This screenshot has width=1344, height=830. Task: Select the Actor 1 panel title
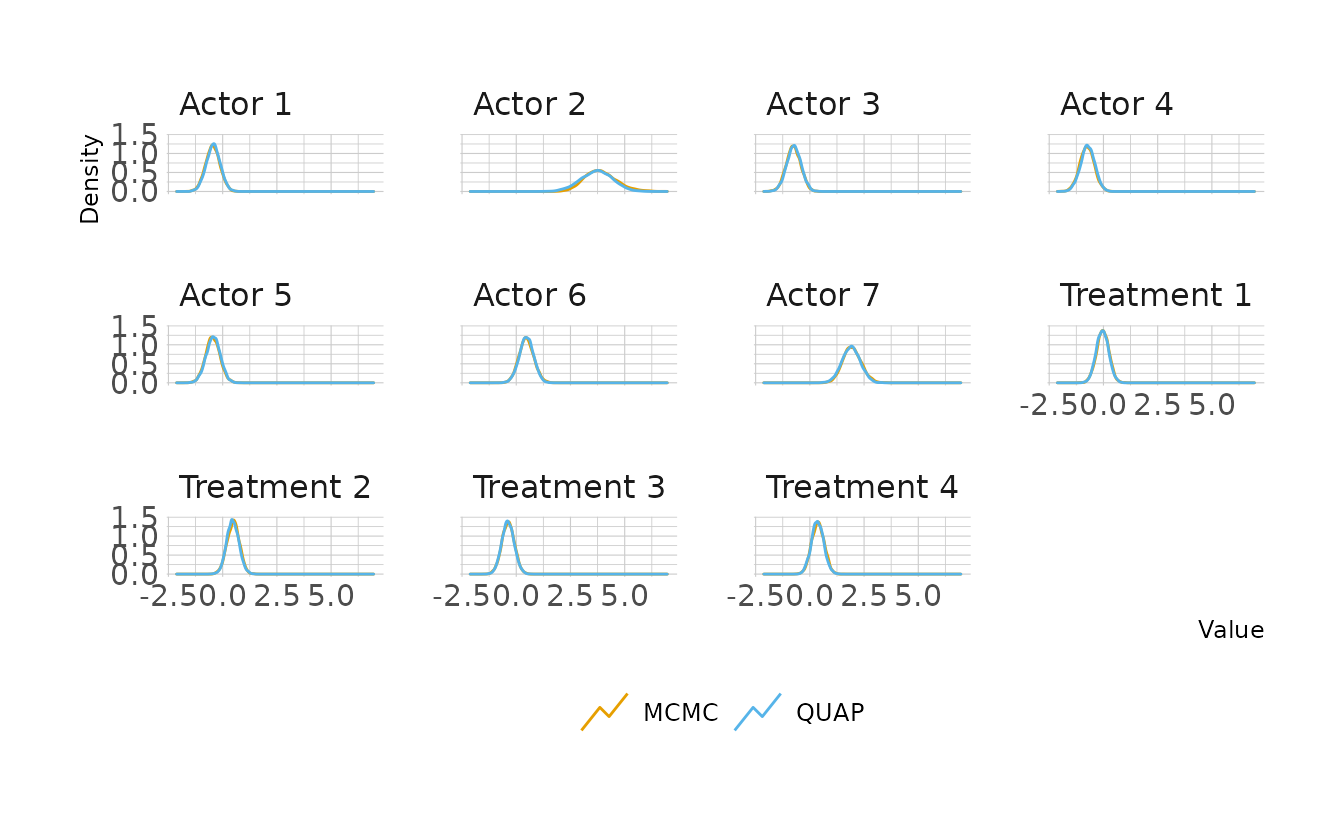click(x=235, y=104)
